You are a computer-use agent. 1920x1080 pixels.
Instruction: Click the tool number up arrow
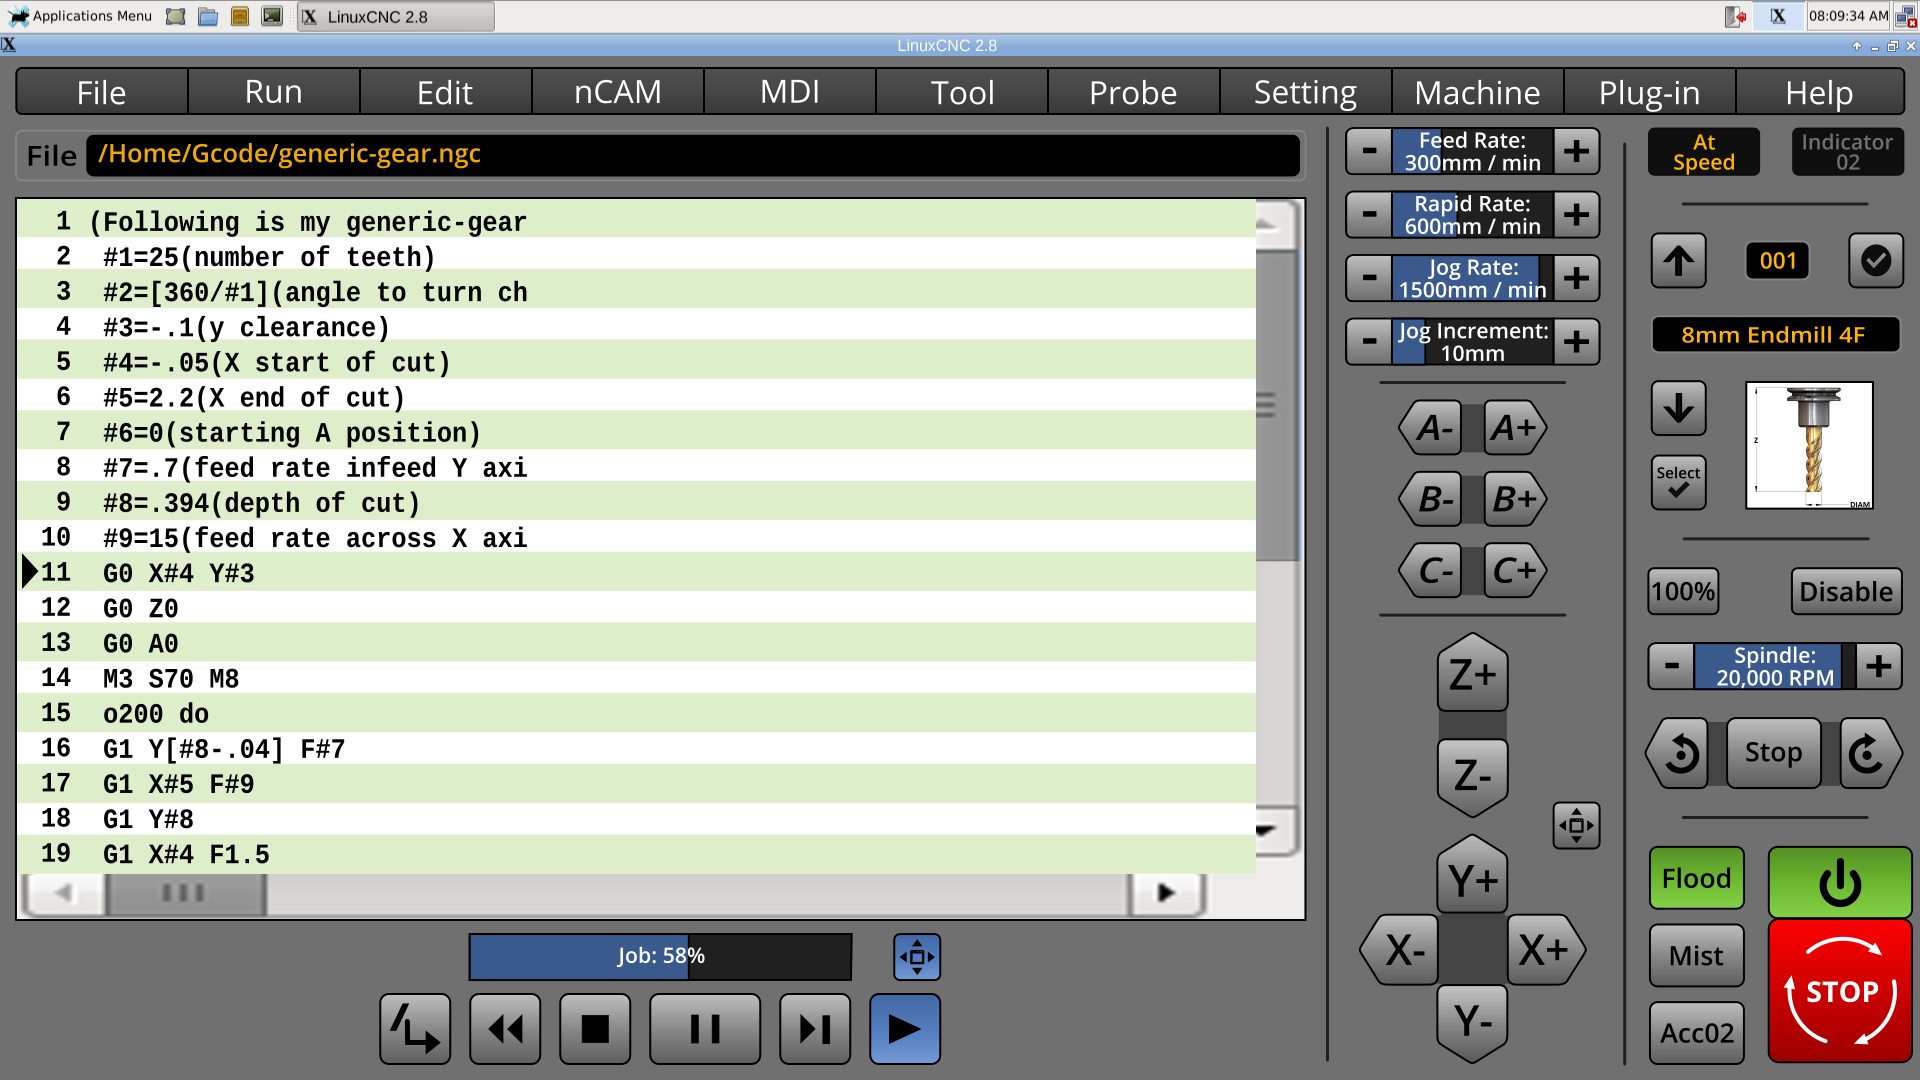pyautogui.click(x=1679, y=261)
